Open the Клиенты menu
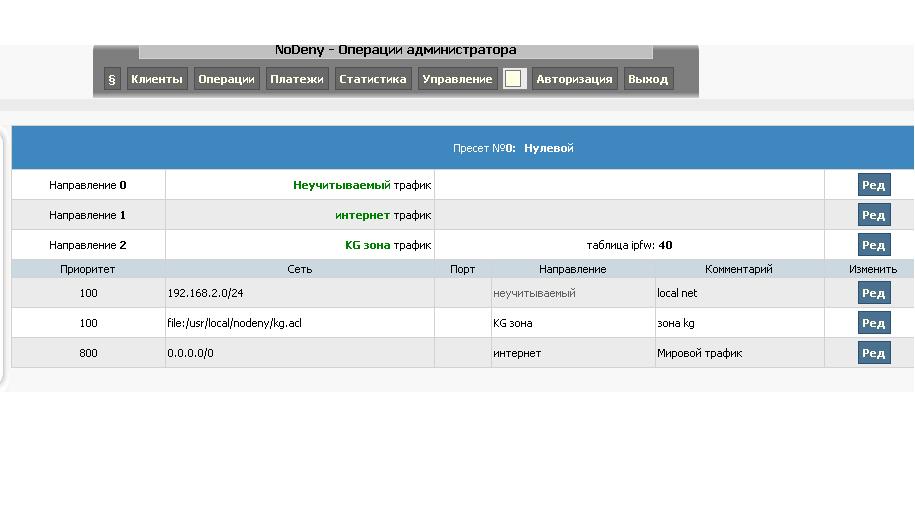Screen dimensions: 915x512 coord(157,79)
